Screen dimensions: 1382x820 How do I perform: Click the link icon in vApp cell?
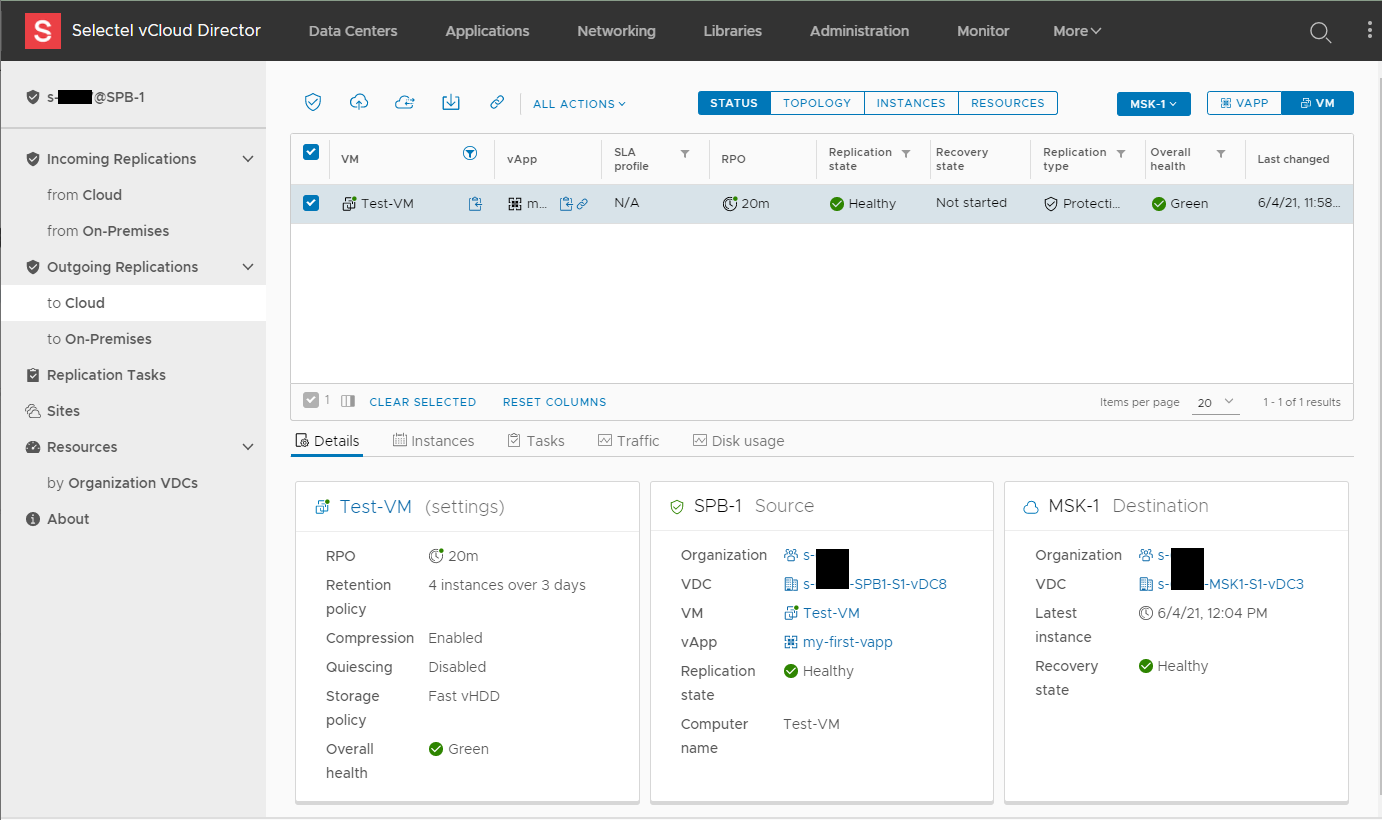tap(582, 203)
